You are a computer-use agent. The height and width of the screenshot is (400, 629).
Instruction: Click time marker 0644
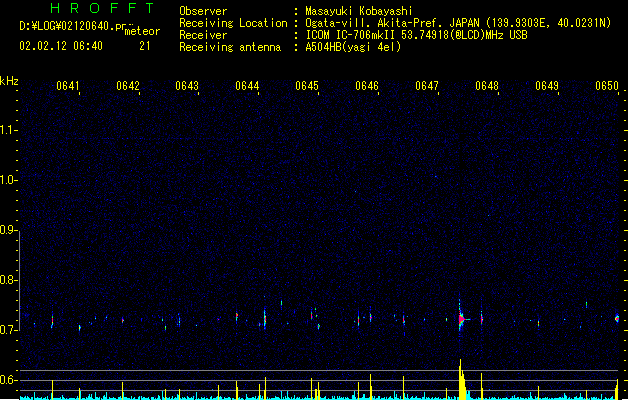tap(247, 86)
